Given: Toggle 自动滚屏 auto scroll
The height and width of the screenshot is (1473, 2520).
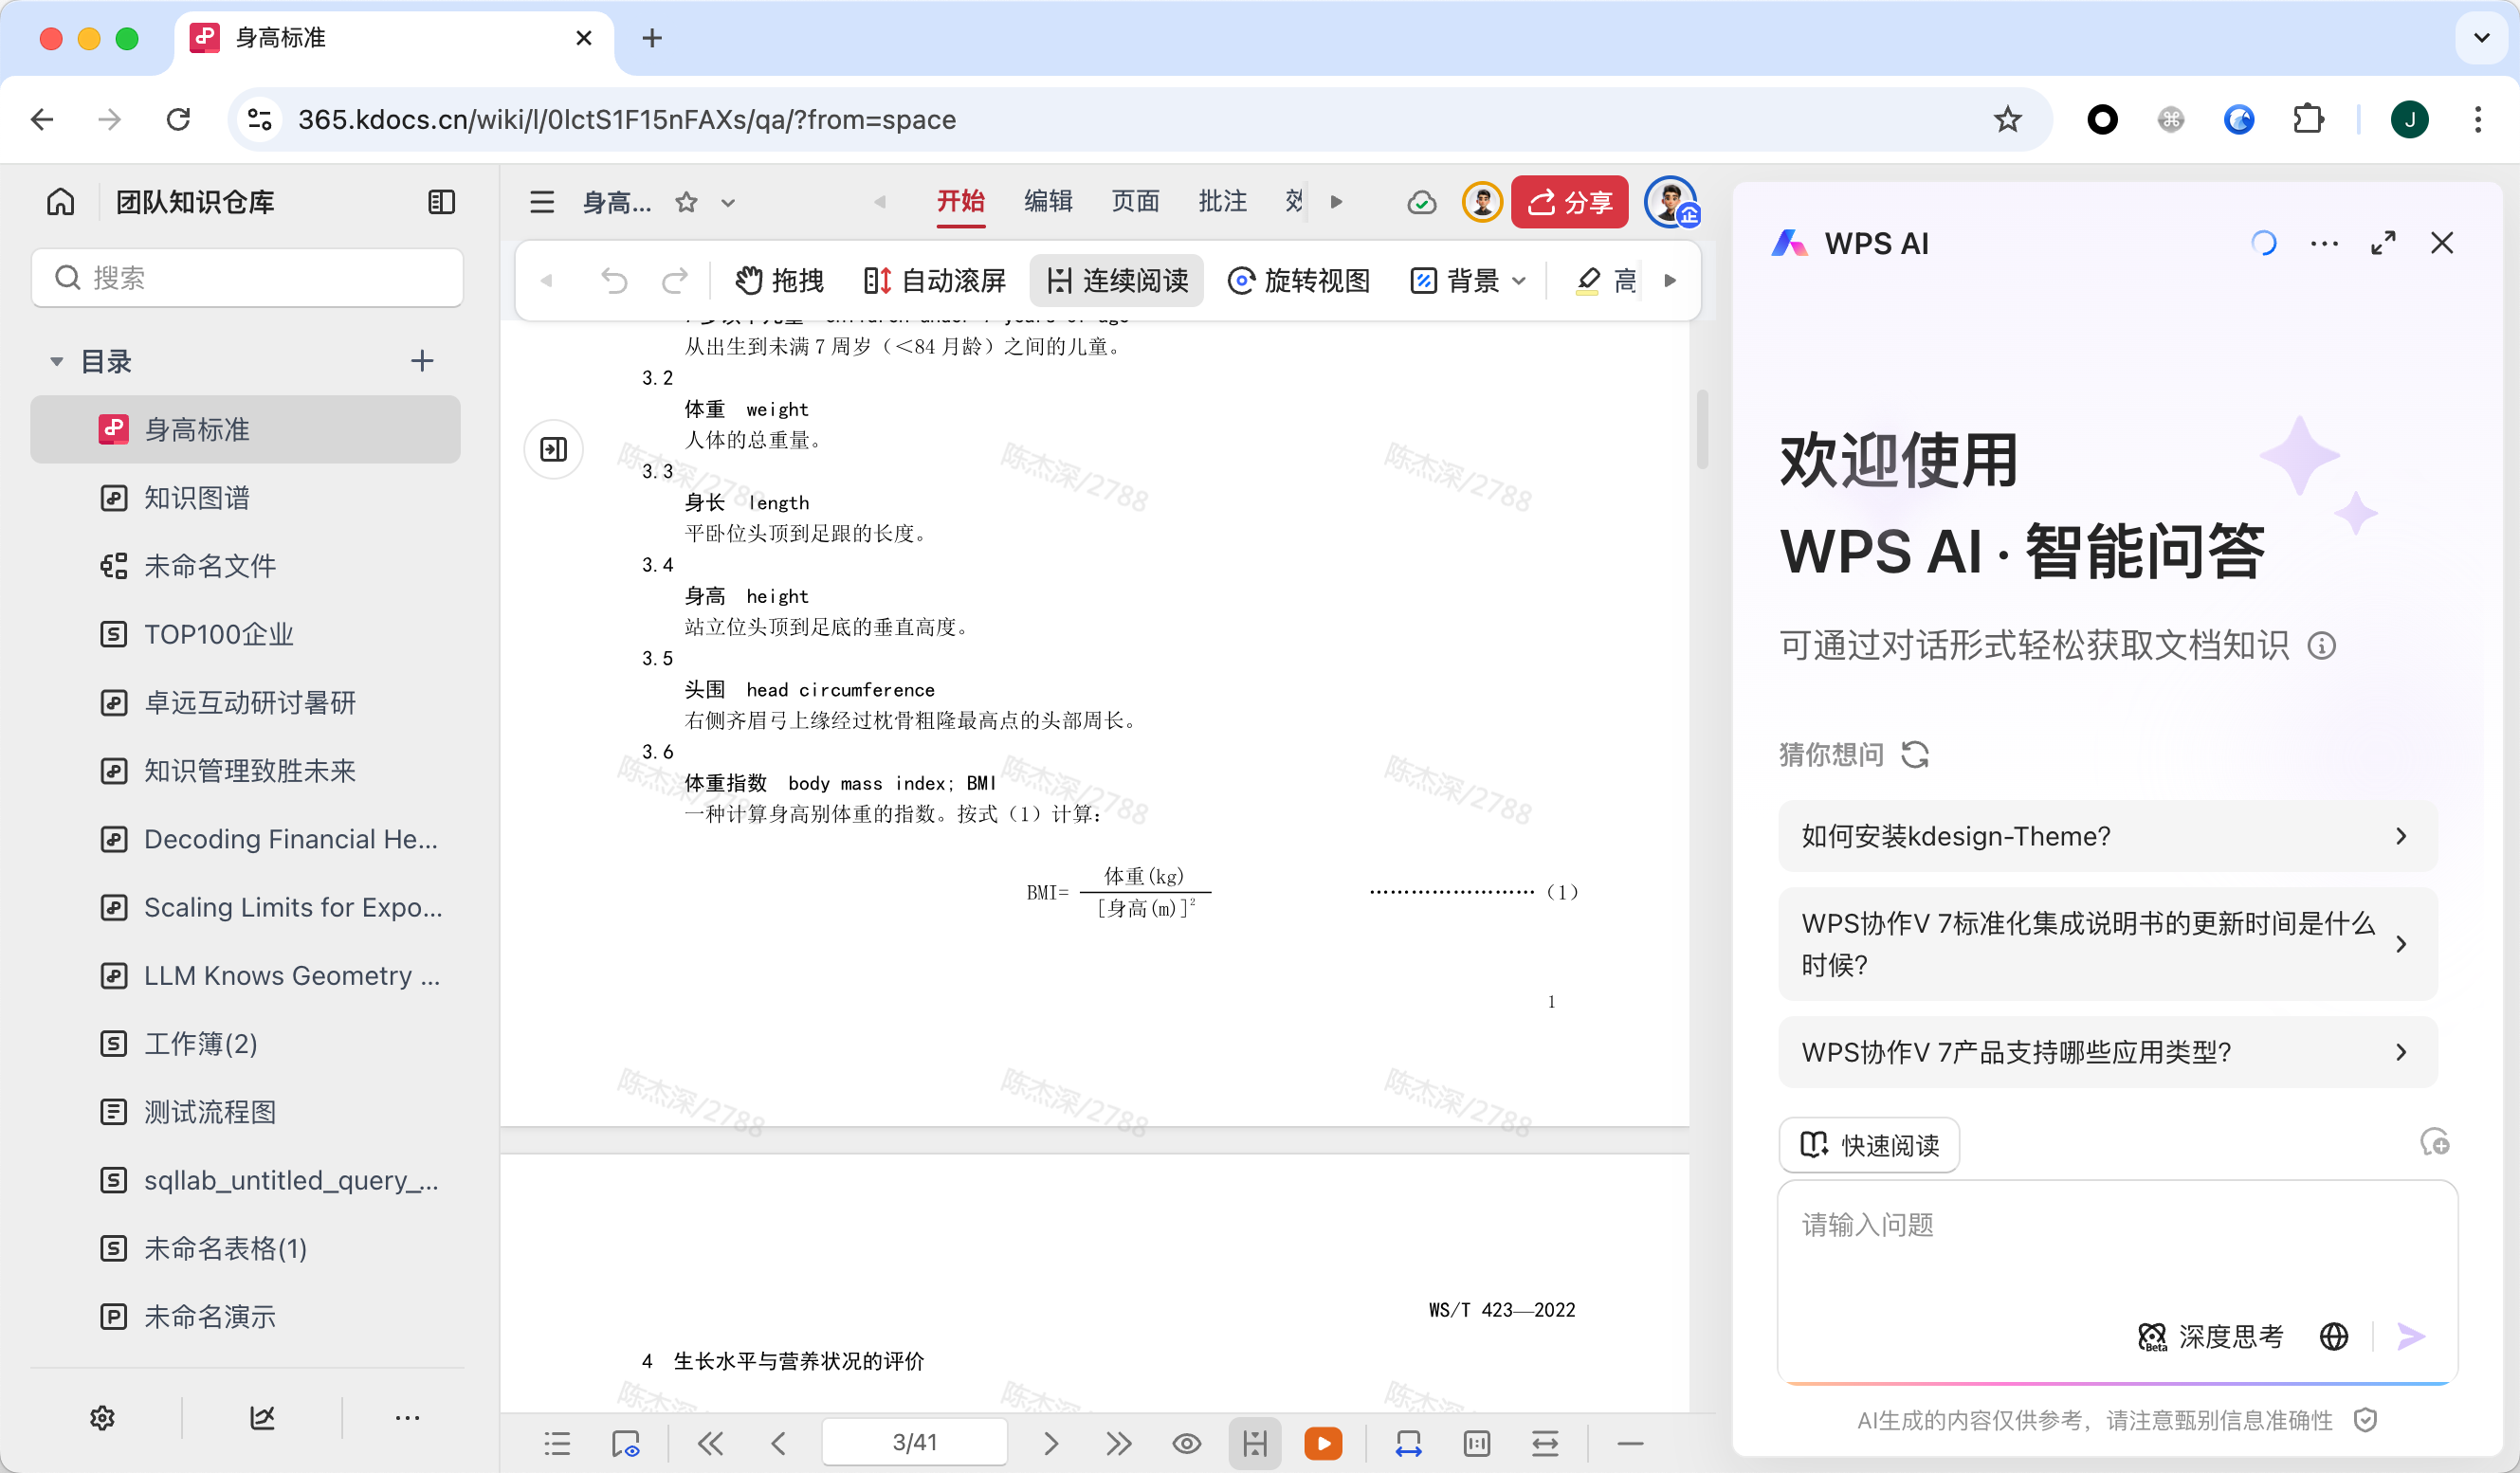Looking at the screenshot, I should [934, 281].
